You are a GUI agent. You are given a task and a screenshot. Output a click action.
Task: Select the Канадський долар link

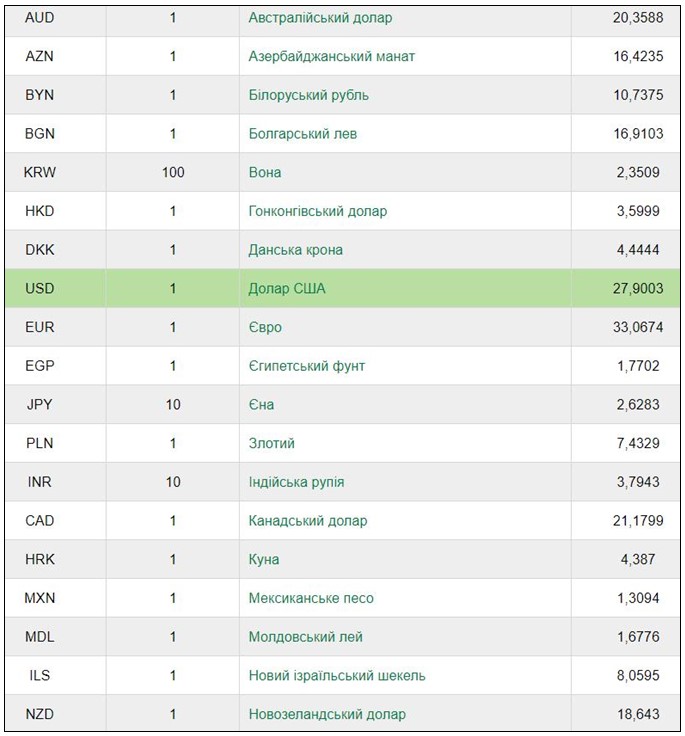click(307, 521)
